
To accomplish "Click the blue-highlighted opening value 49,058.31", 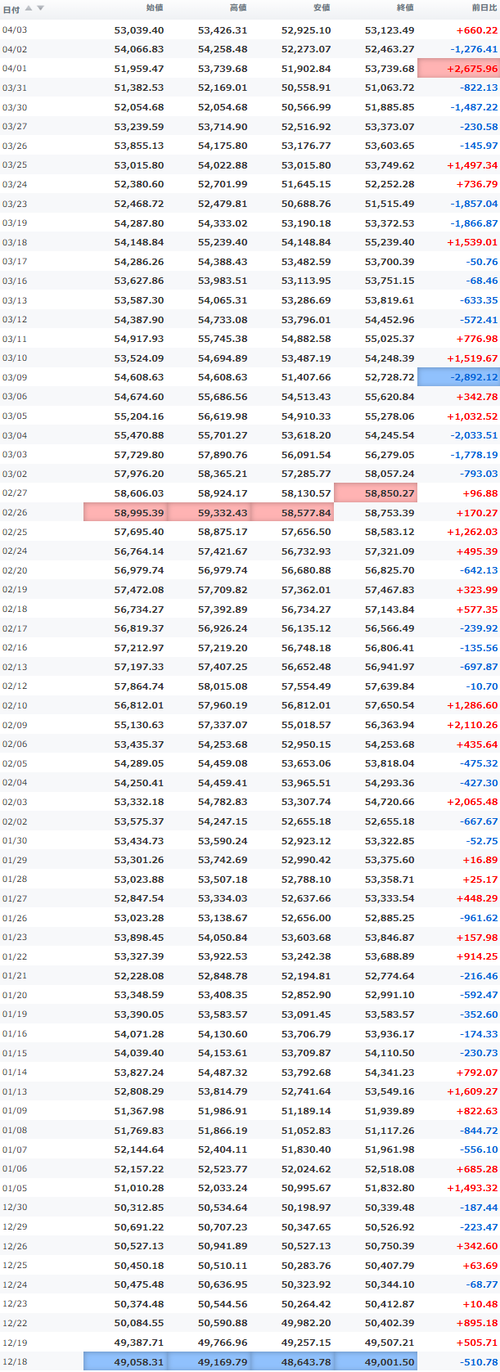I will point(125,1362).
